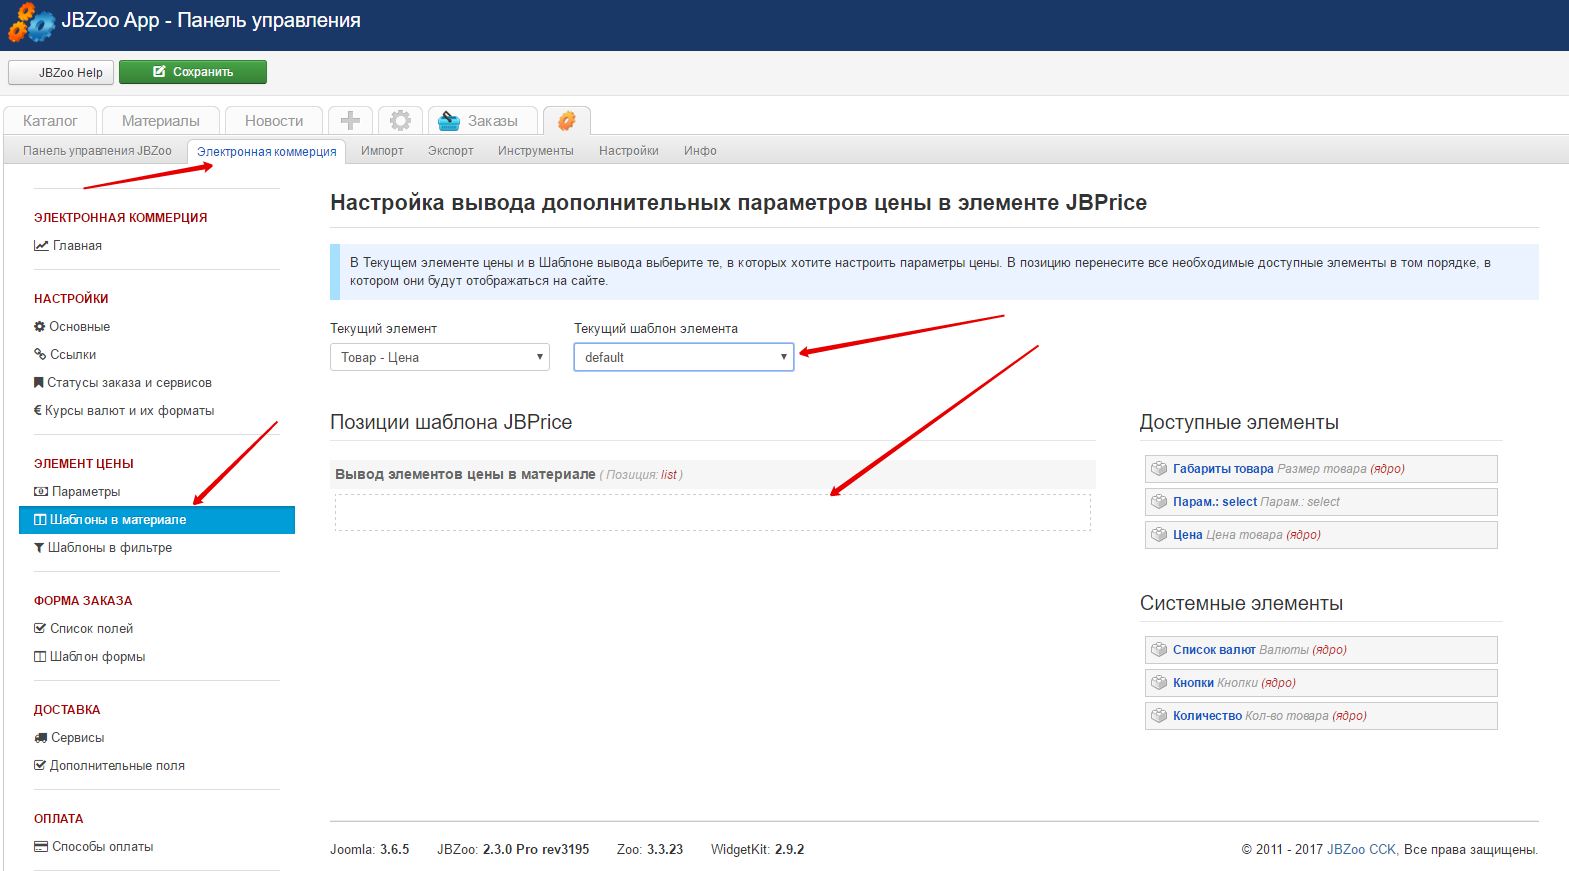The image size is (1569, 871).
Task: Switch to the Материалы tab
Action: coord(161,120)
